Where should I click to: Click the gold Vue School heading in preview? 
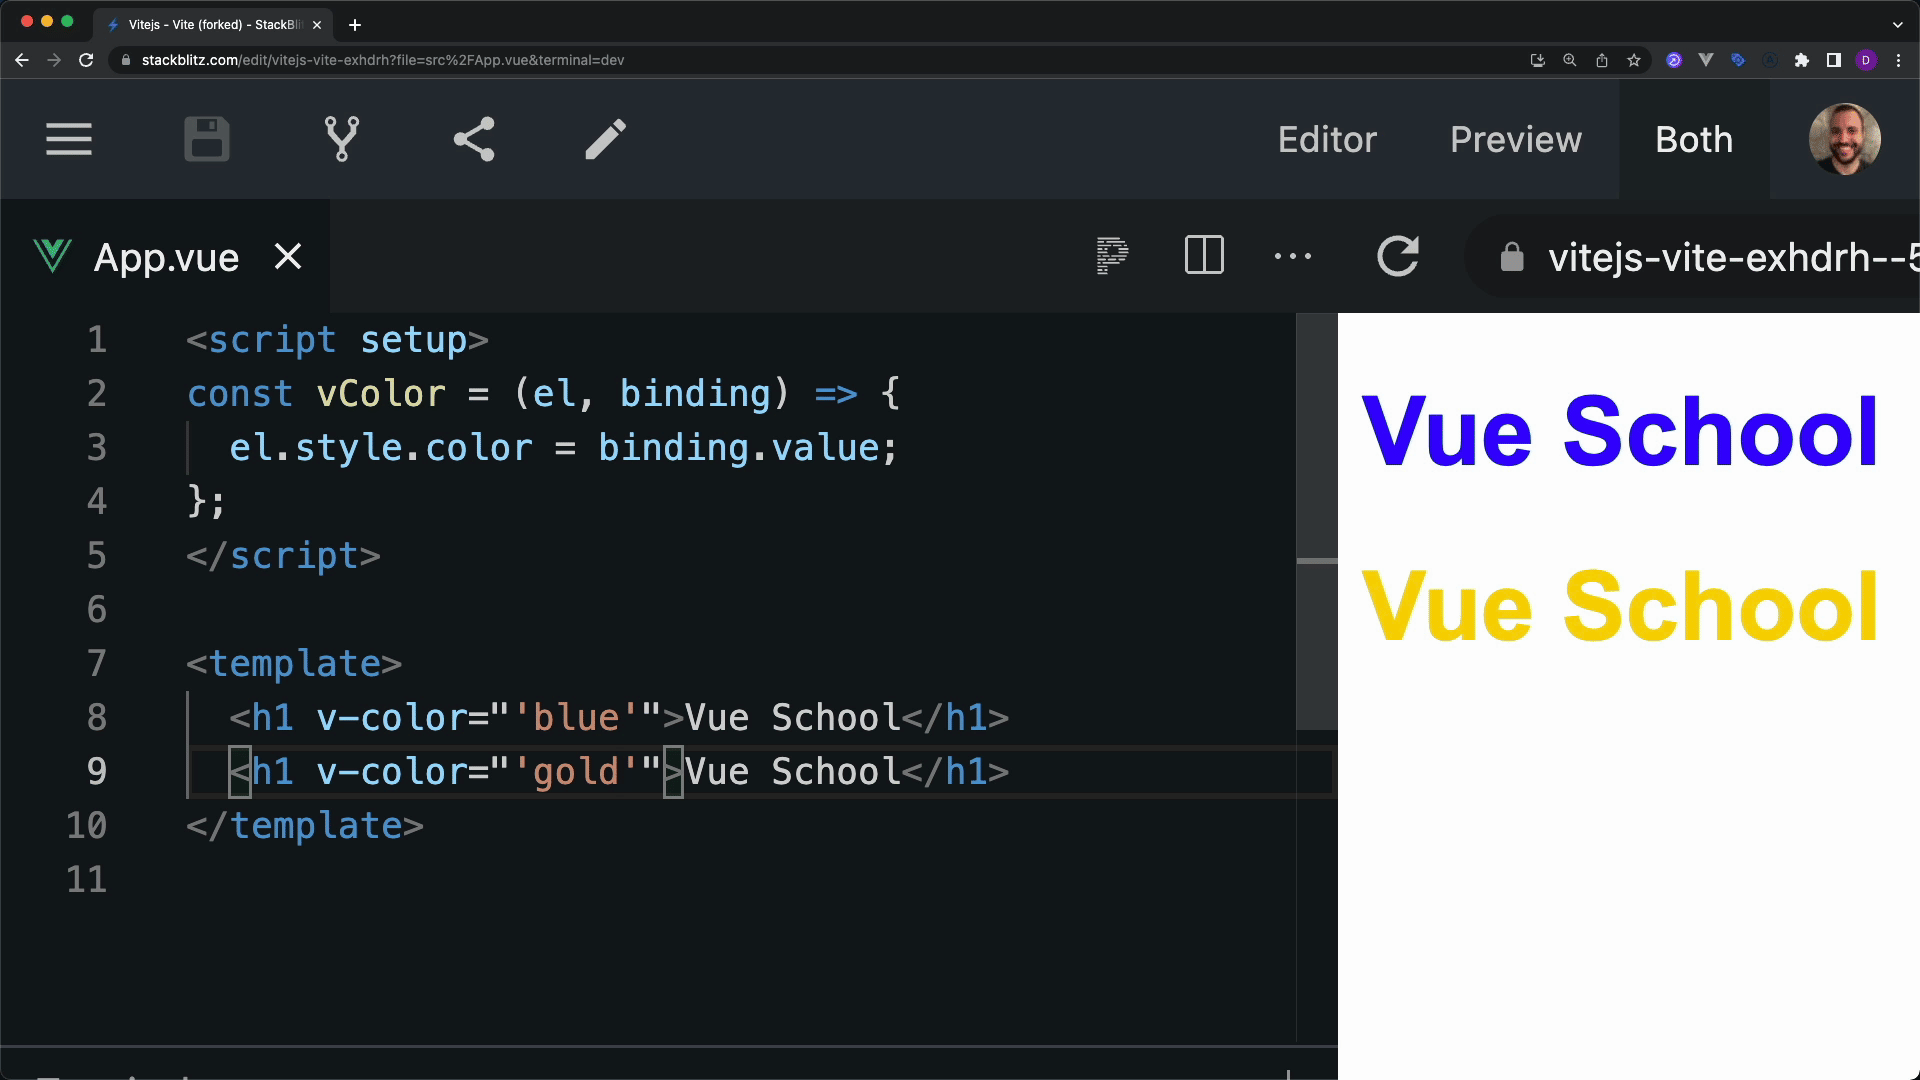(x=1620, y=607)
